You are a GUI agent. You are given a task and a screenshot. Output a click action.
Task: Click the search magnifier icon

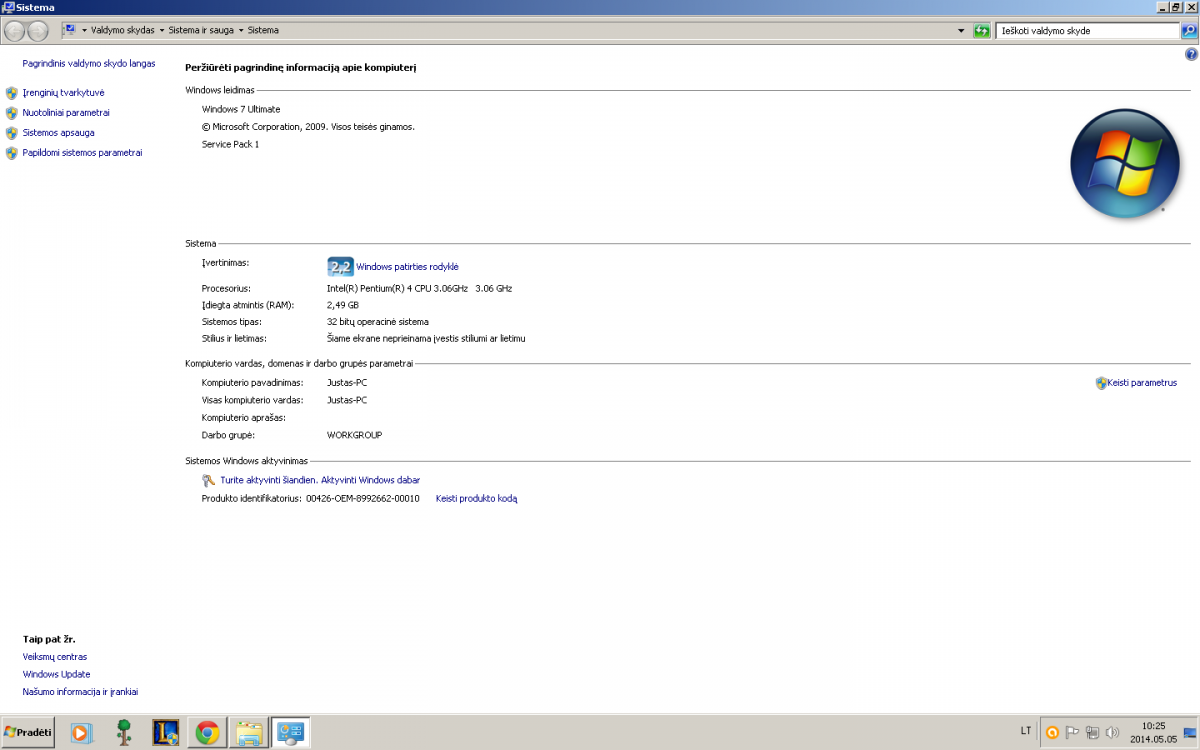1189,31
